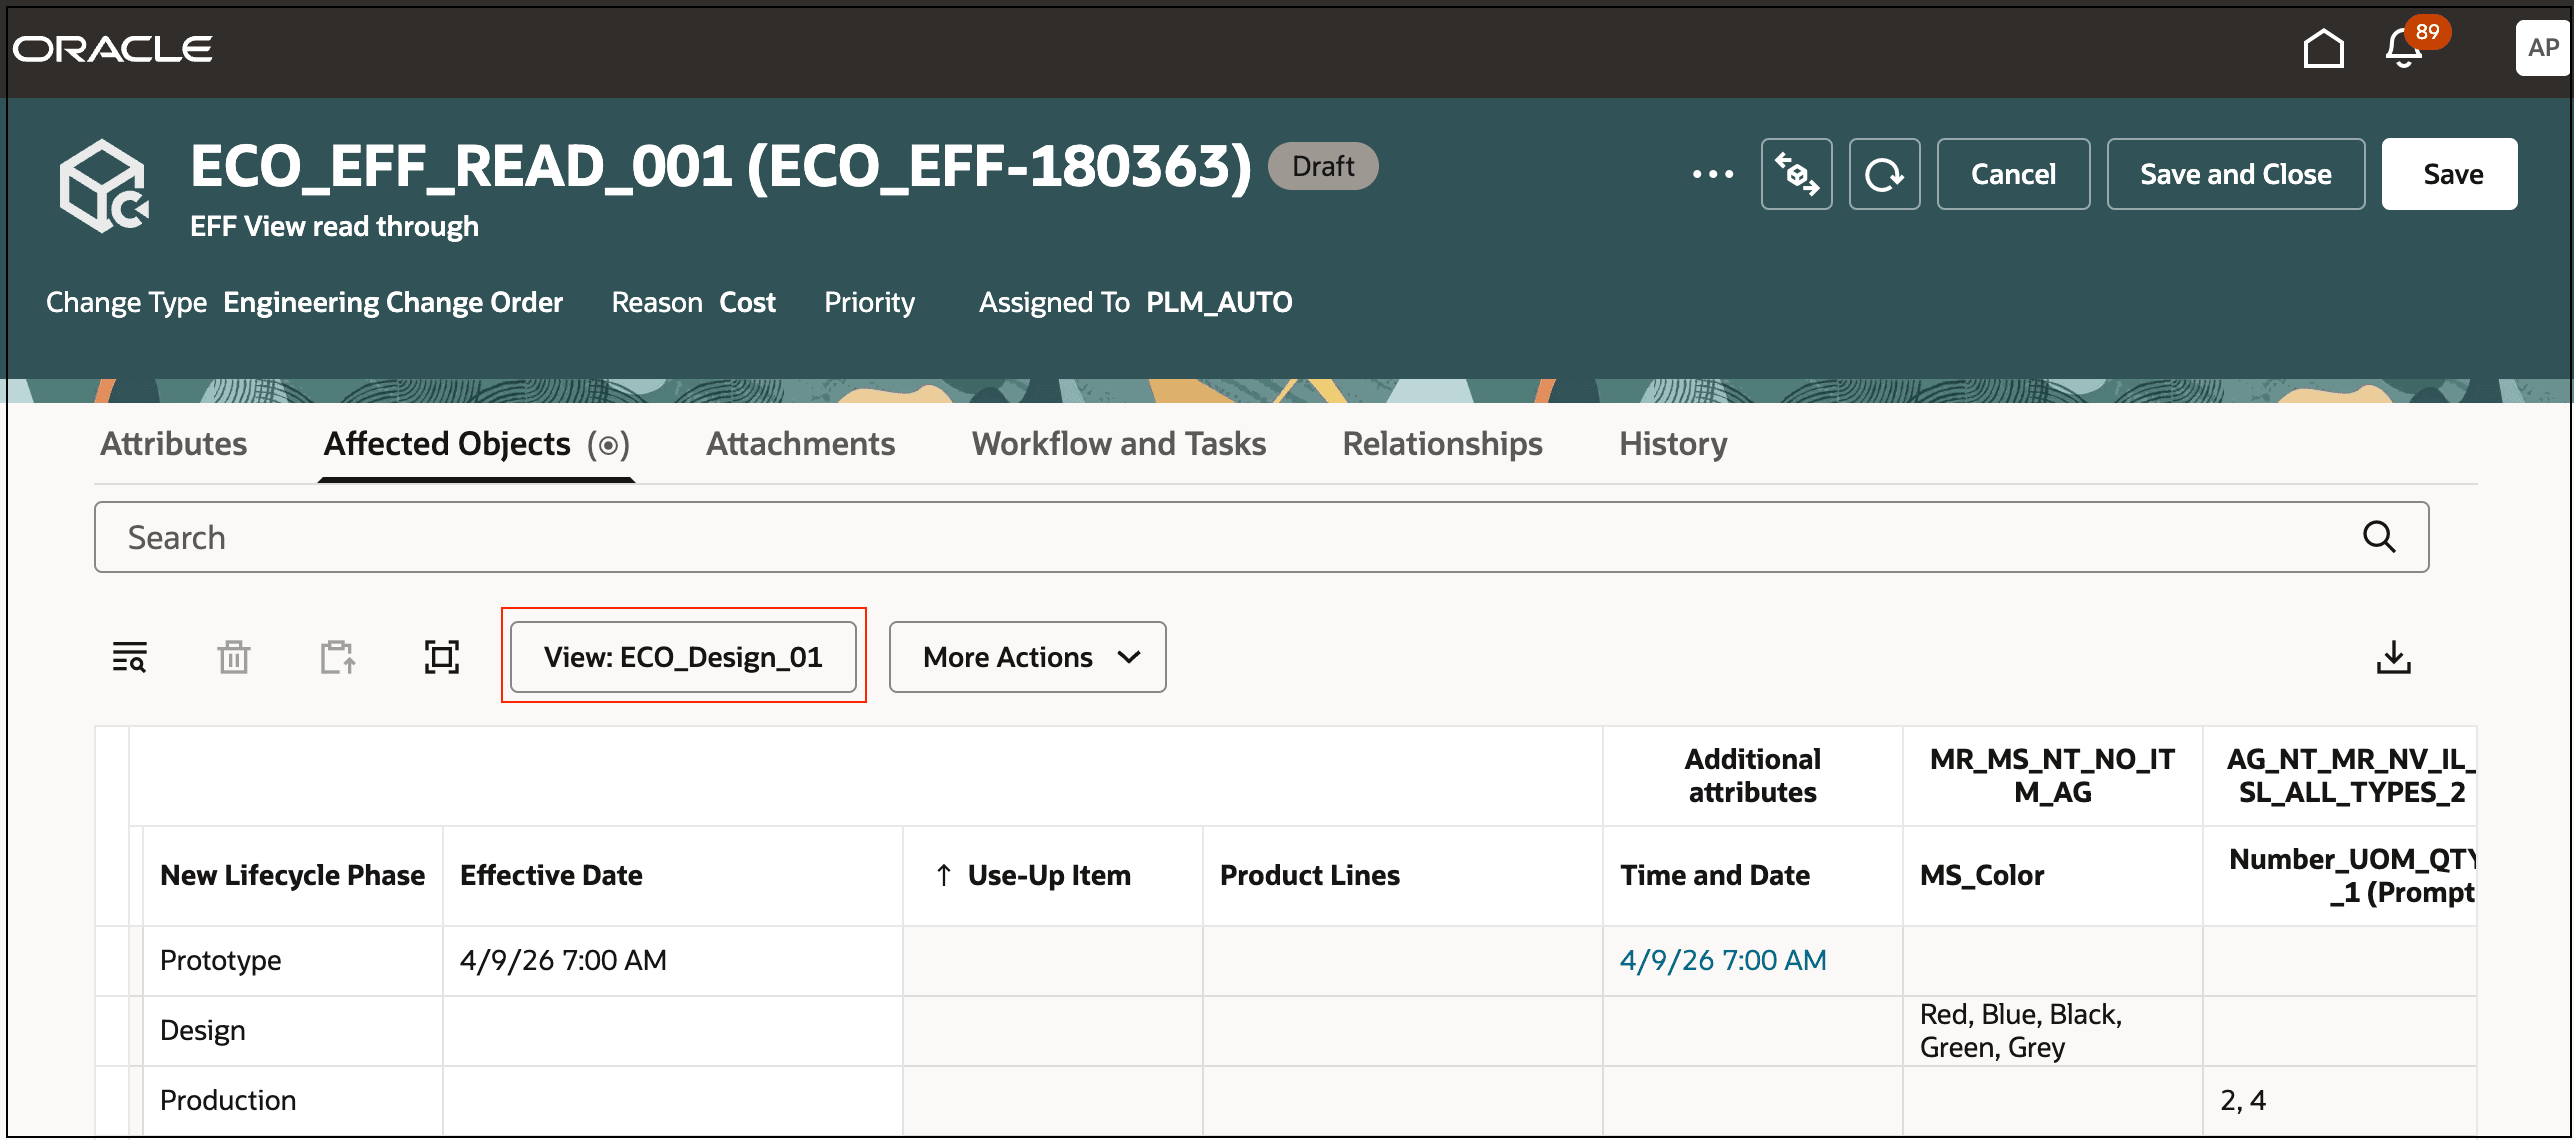Click the MR_MS_NT_NO_ITM_AG group header

(x=2052, y=775)
